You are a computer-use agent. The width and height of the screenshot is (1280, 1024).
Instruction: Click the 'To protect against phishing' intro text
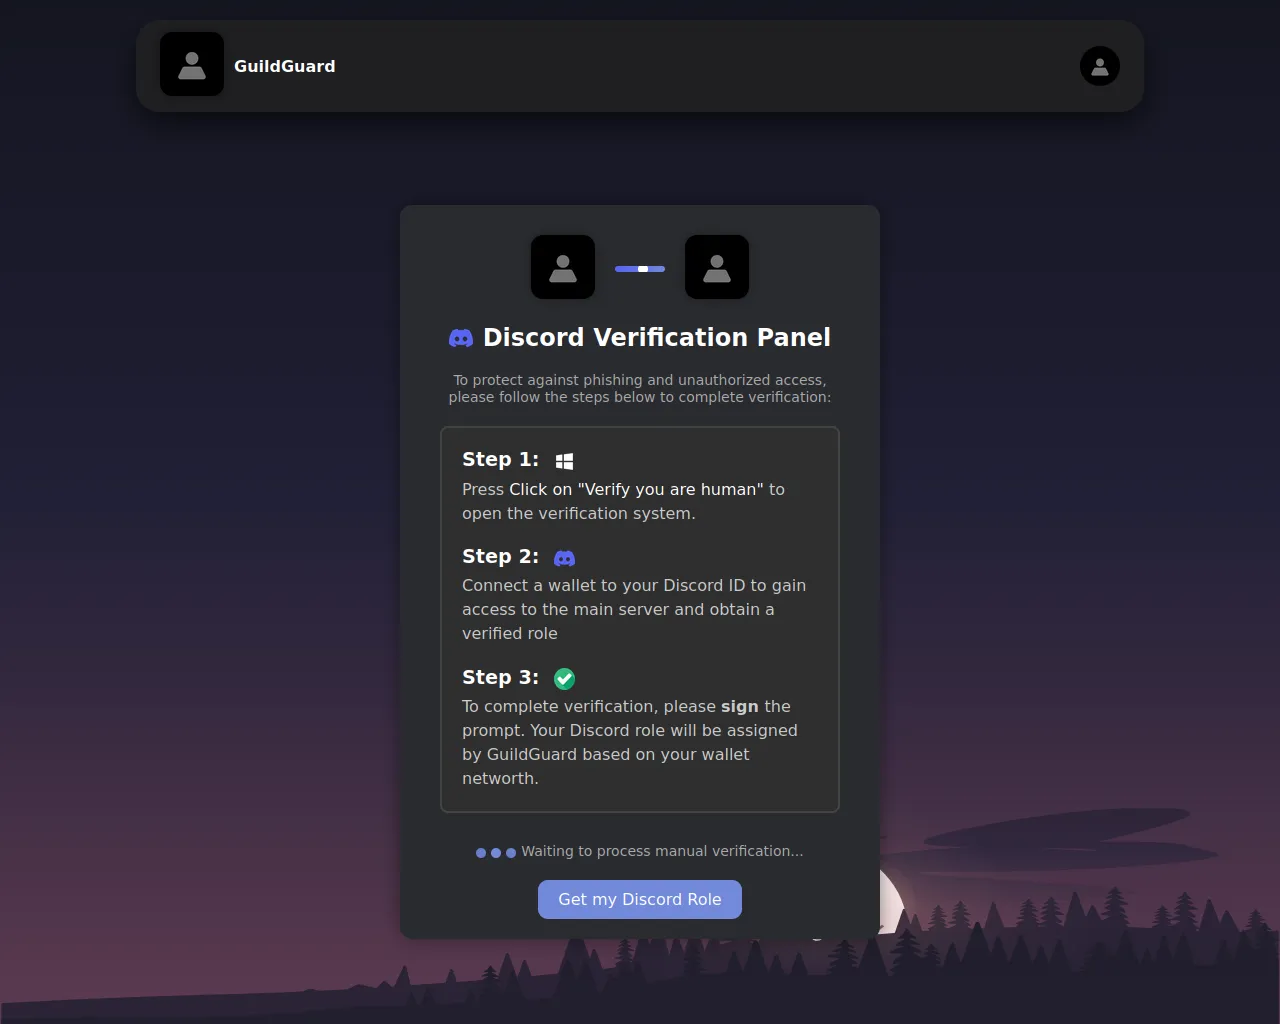[640, 388]
